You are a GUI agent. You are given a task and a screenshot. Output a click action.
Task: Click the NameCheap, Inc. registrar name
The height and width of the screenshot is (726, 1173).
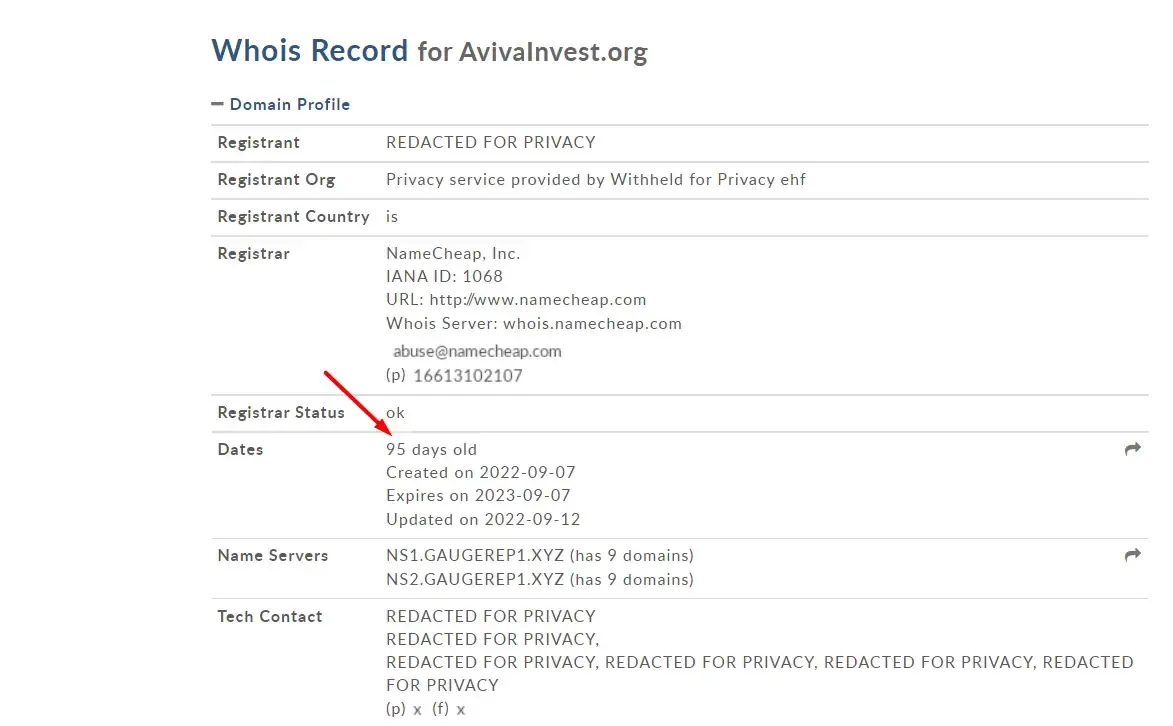tap(453, 253)
